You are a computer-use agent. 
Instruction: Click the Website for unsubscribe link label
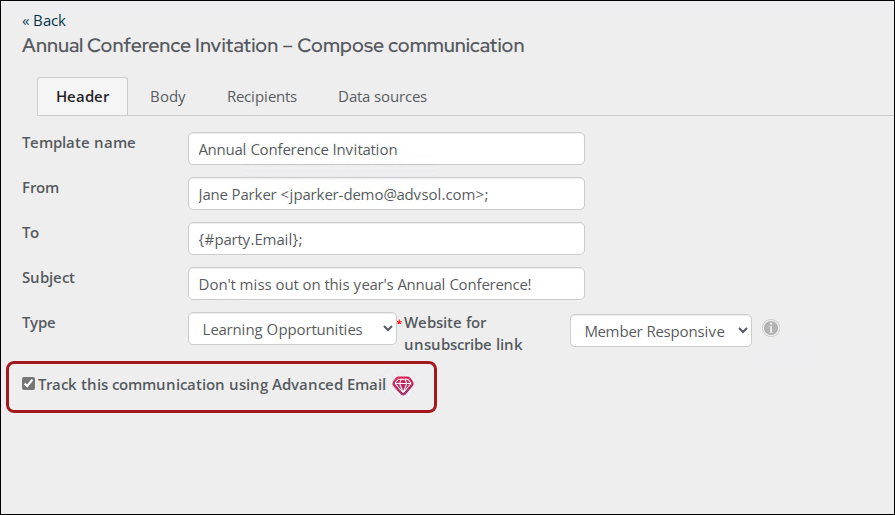click(x=463, y=333)
